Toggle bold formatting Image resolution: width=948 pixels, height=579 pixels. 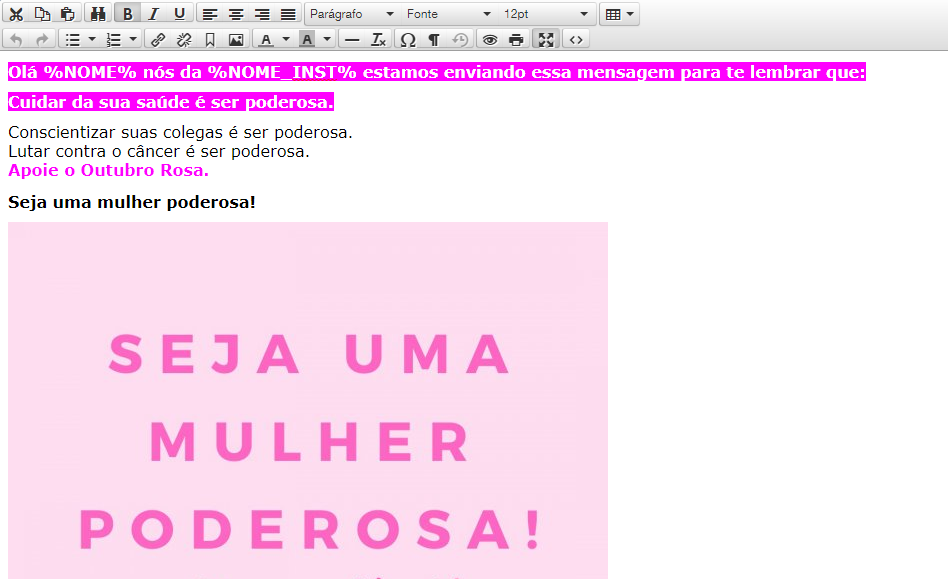[x=127, y=13]
